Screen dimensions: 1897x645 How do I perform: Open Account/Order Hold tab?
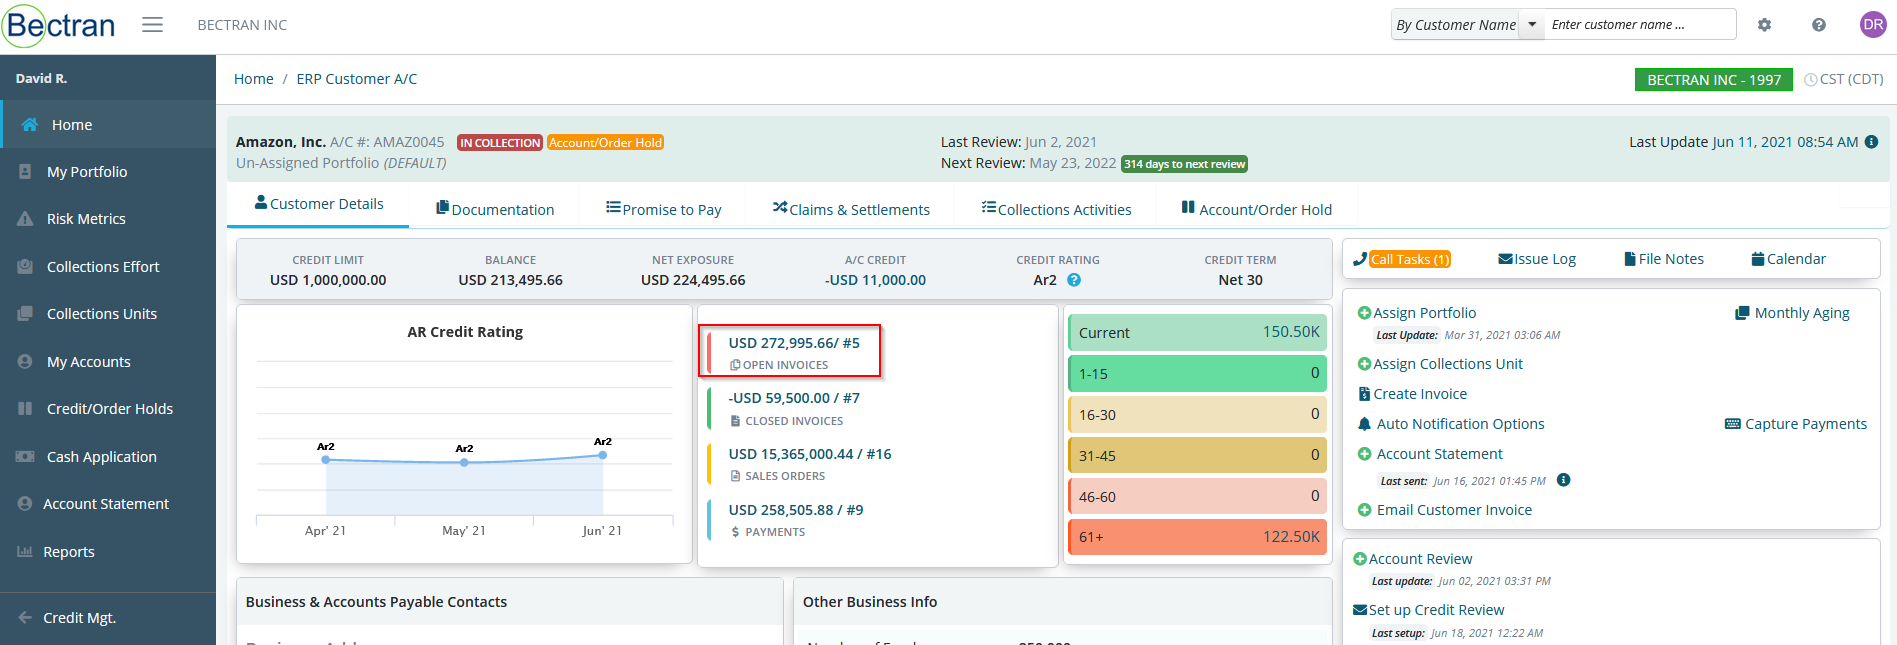1257,210
